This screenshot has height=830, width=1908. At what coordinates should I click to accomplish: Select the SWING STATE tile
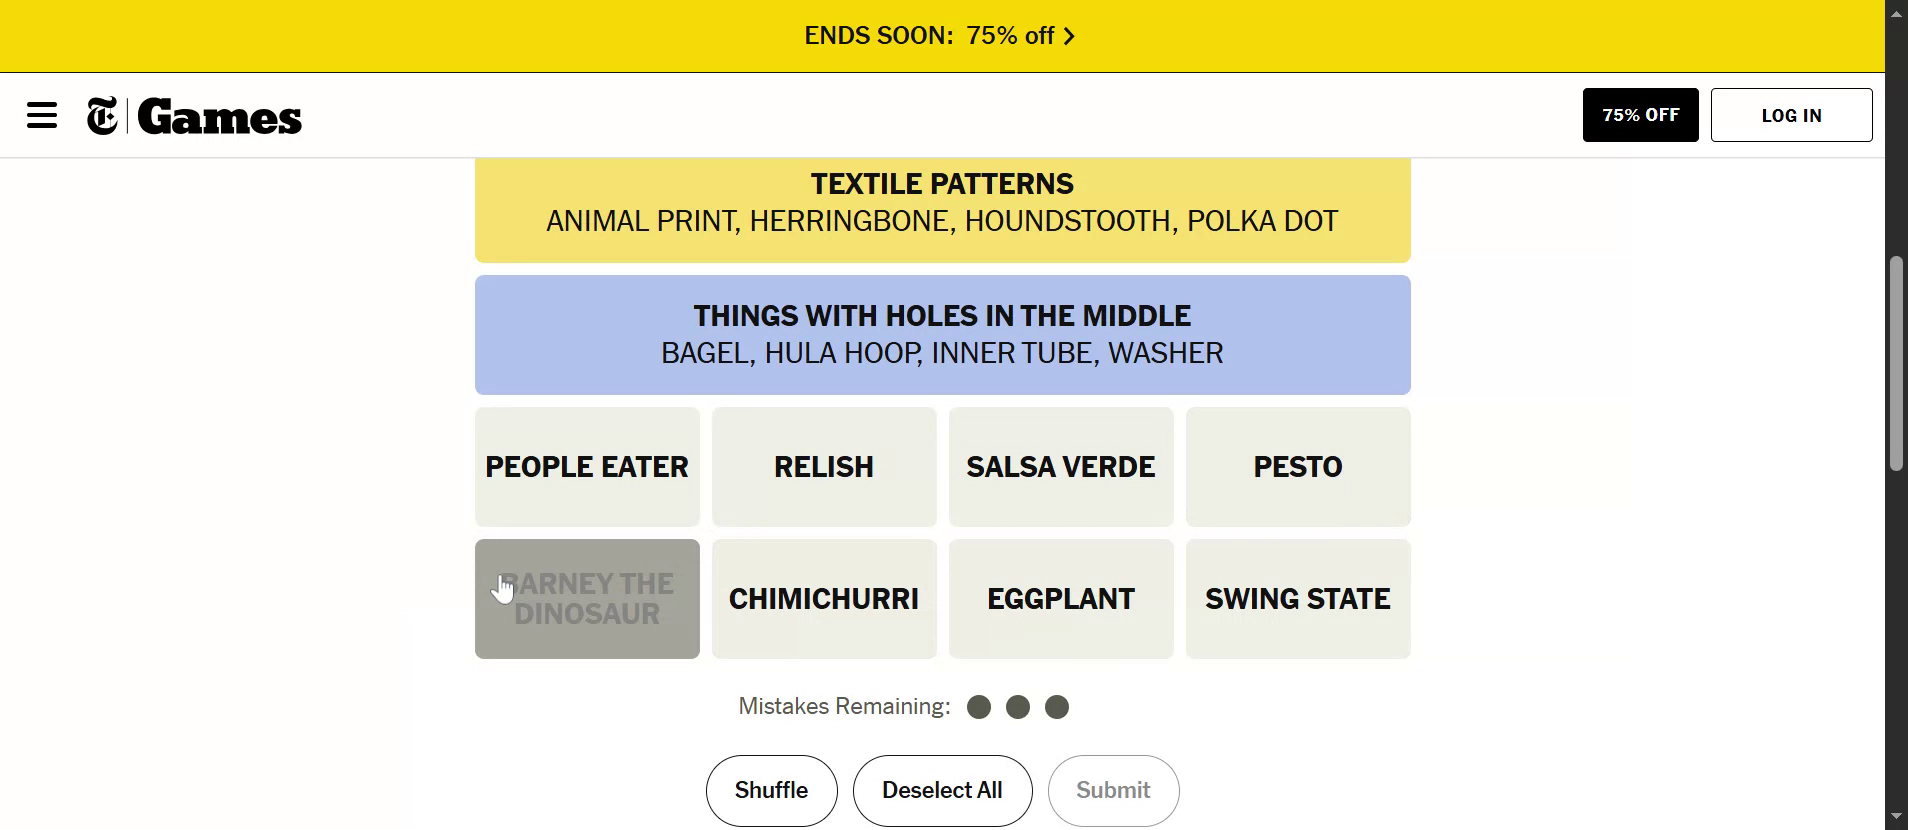(1298, 599)
